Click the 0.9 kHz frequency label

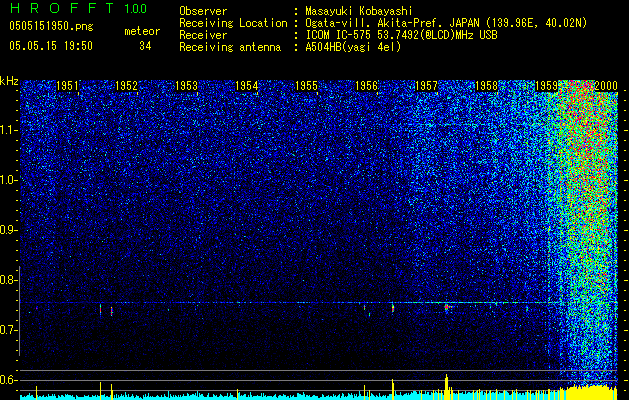9,230
